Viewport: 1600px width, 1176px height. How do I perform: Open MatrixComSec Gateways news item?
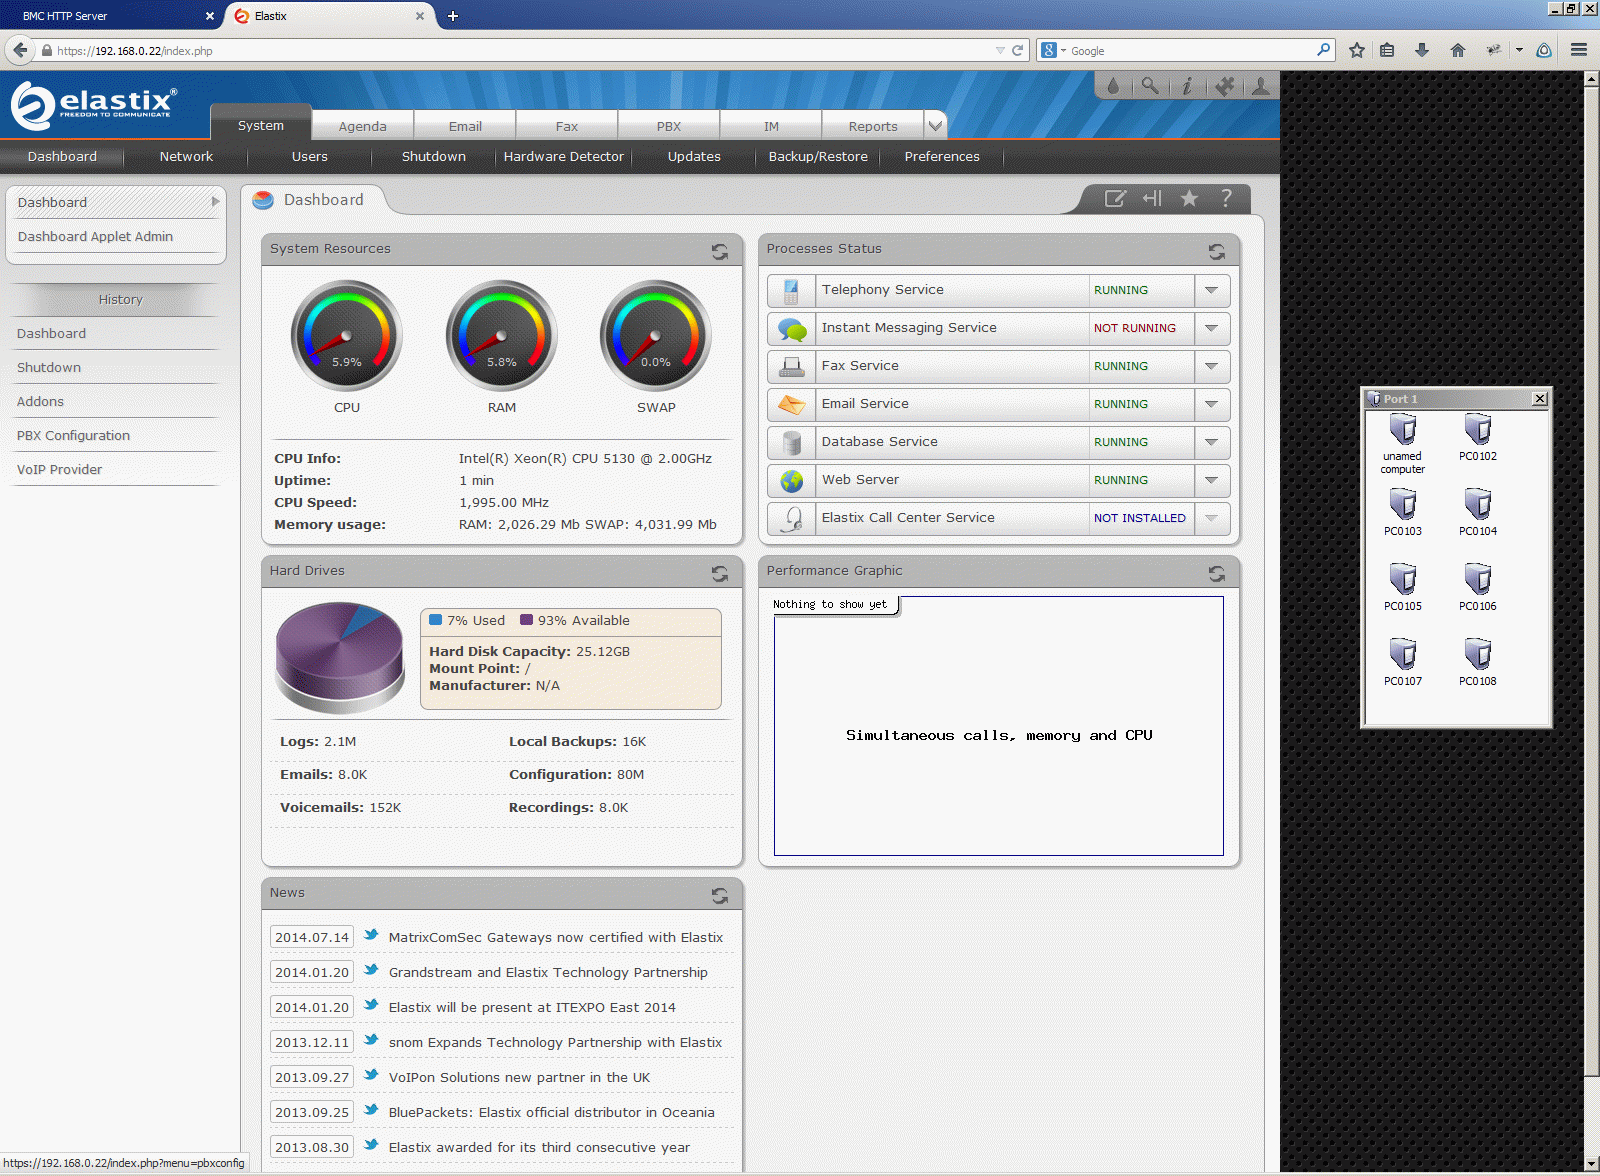(555, 938)
